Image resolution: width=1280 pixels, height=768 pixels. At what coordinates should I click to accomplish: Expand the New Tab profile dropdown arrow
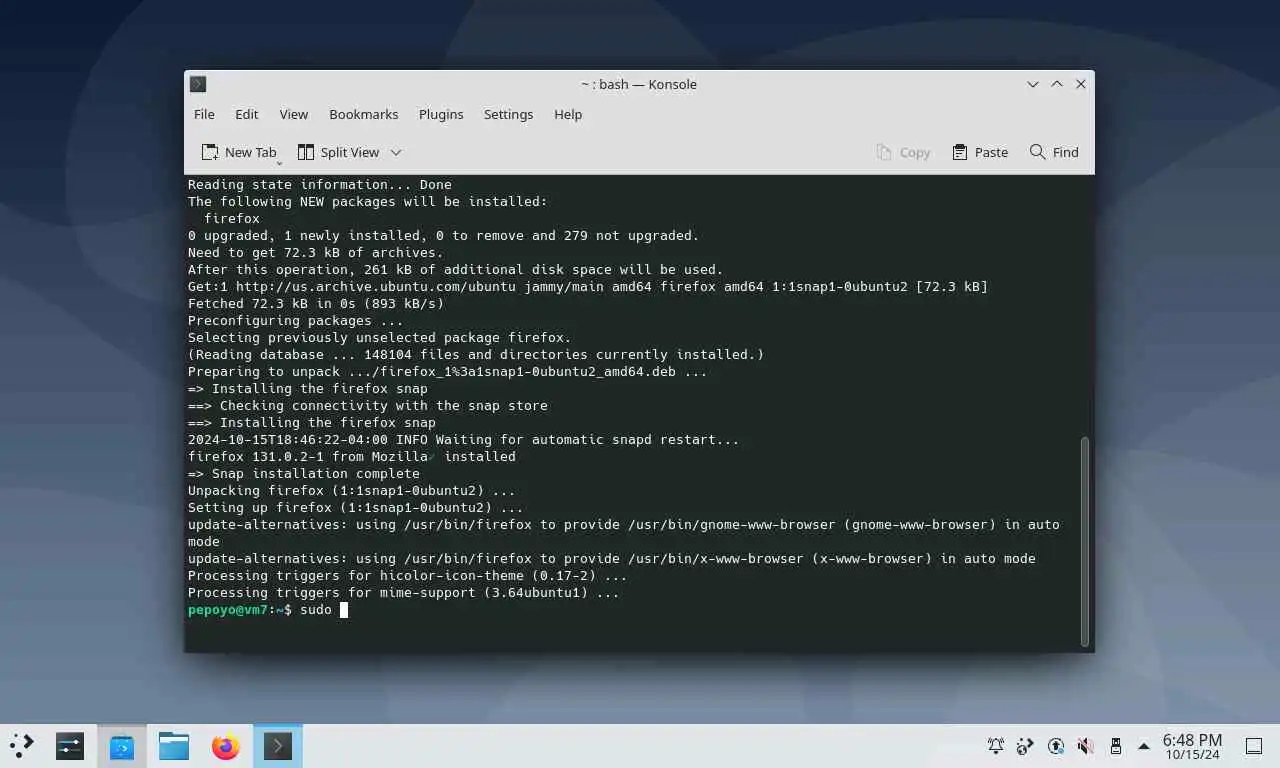[x=279, y=161]
